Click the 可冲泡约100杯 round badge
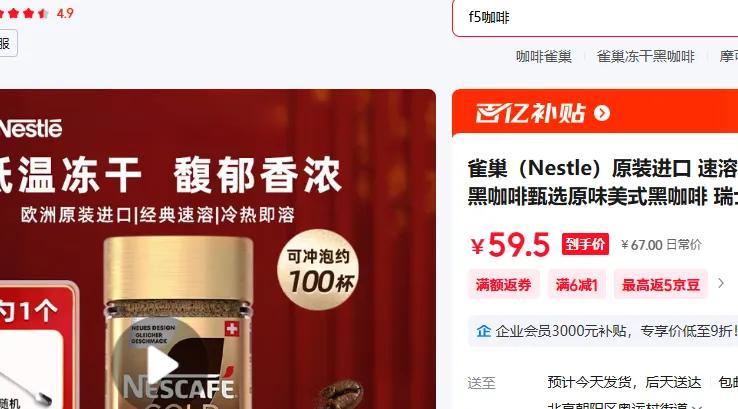The height and width of the screenshot is (409, 738). point(318,269)
